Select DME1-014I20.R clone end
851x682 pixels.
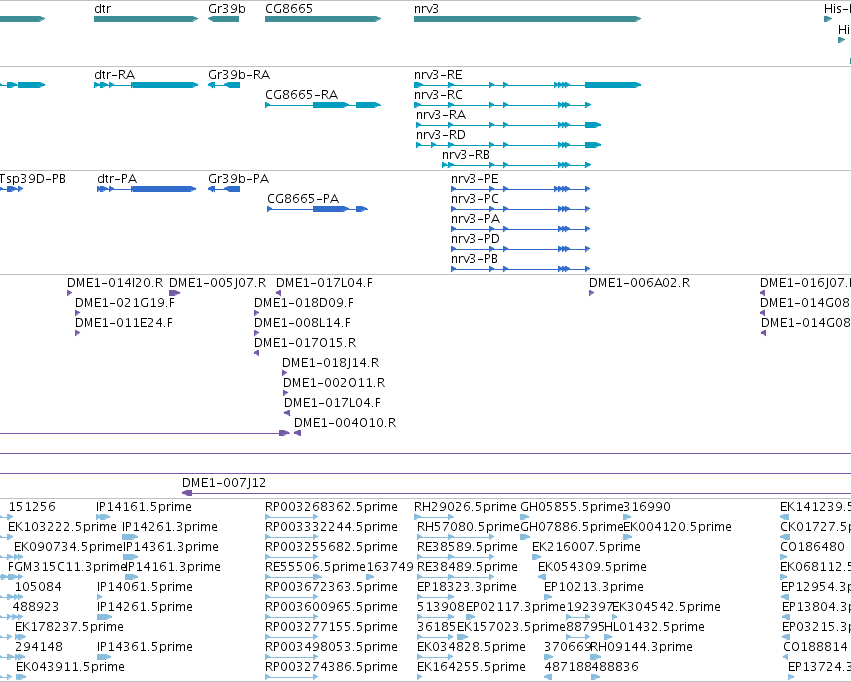coord(115,283)
